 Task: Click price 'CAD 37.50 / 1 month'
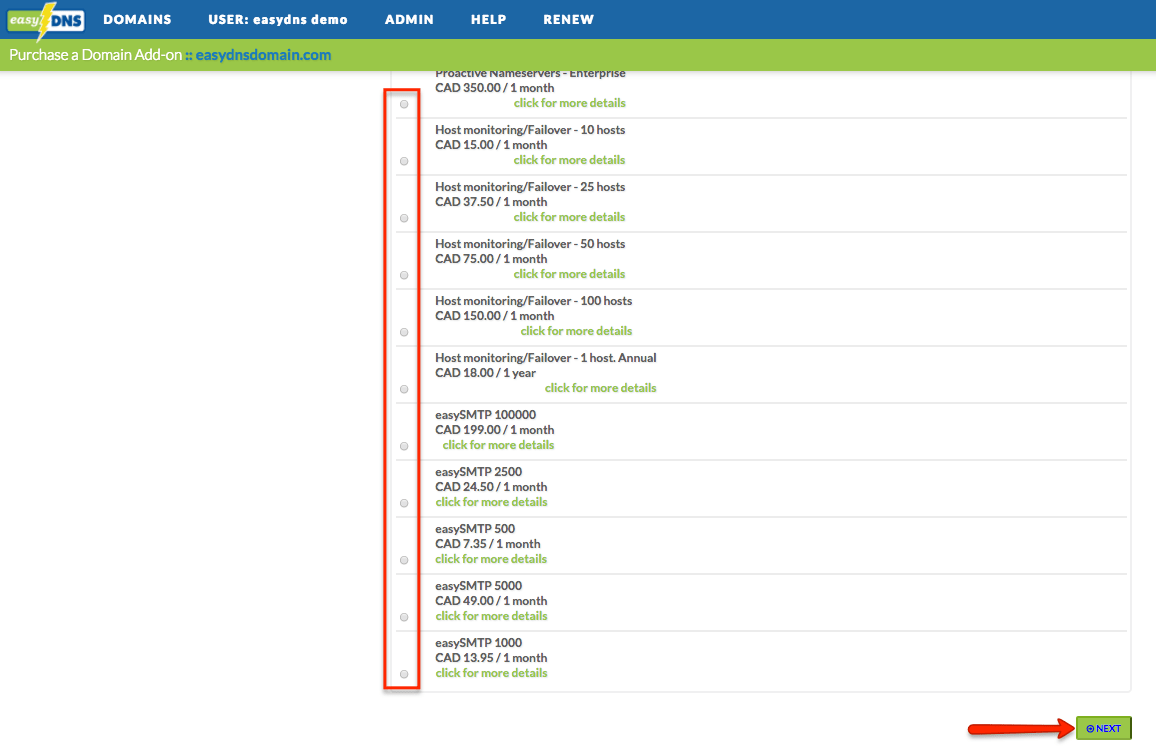coord(491,202)
